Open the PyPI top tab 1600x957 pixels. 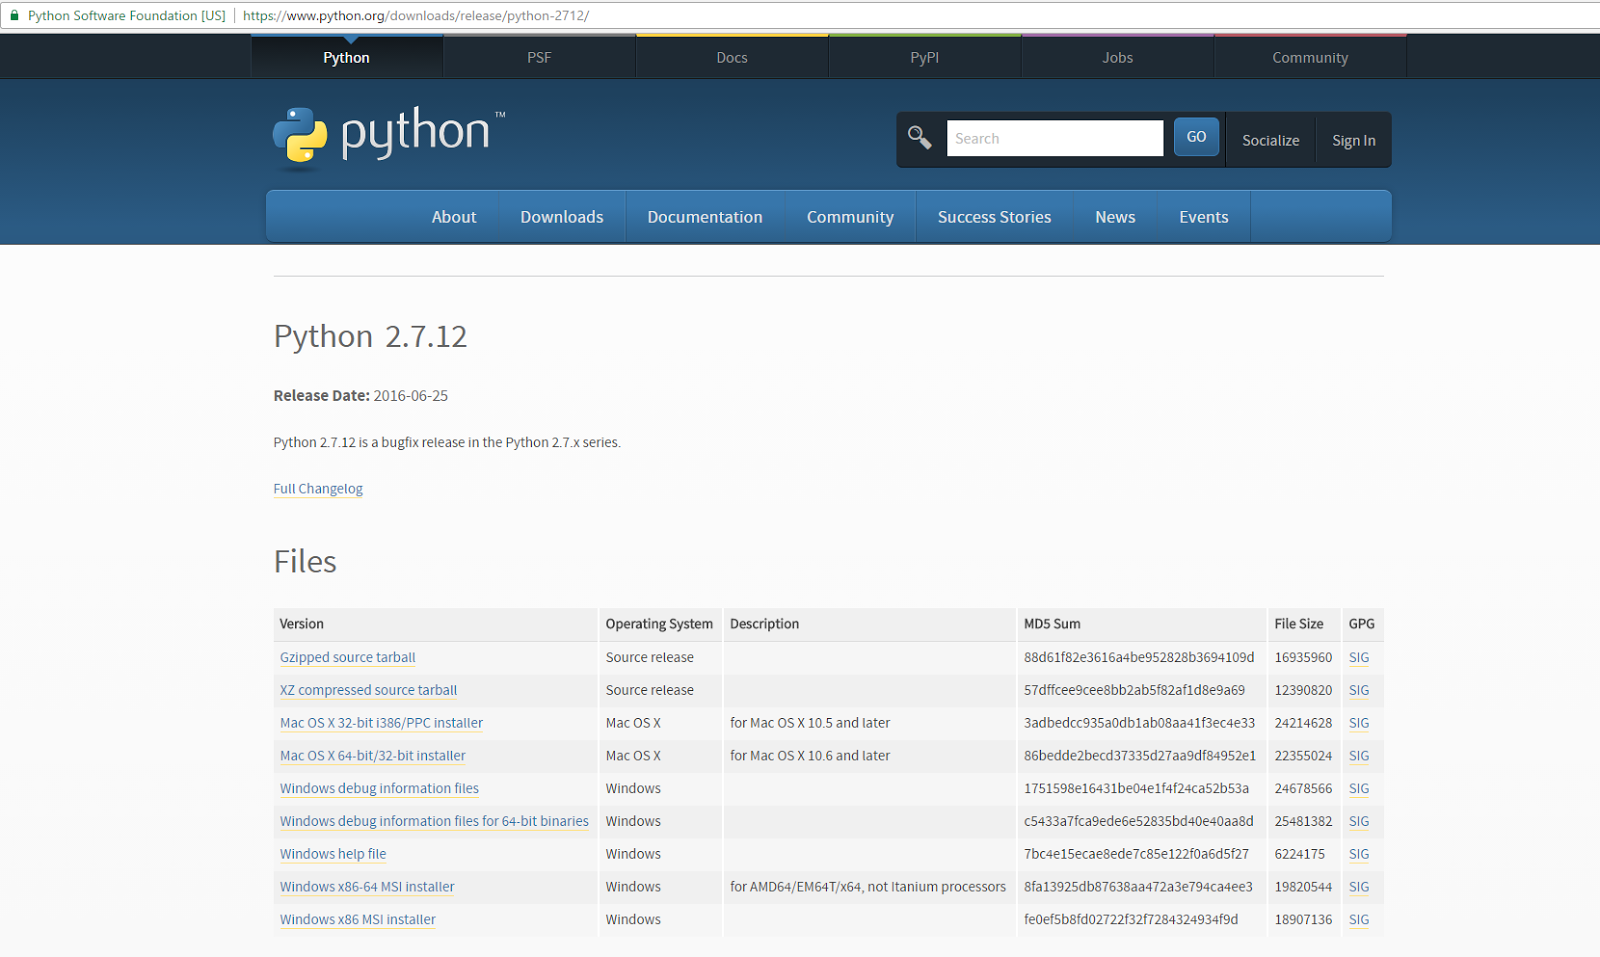point(925,57)
